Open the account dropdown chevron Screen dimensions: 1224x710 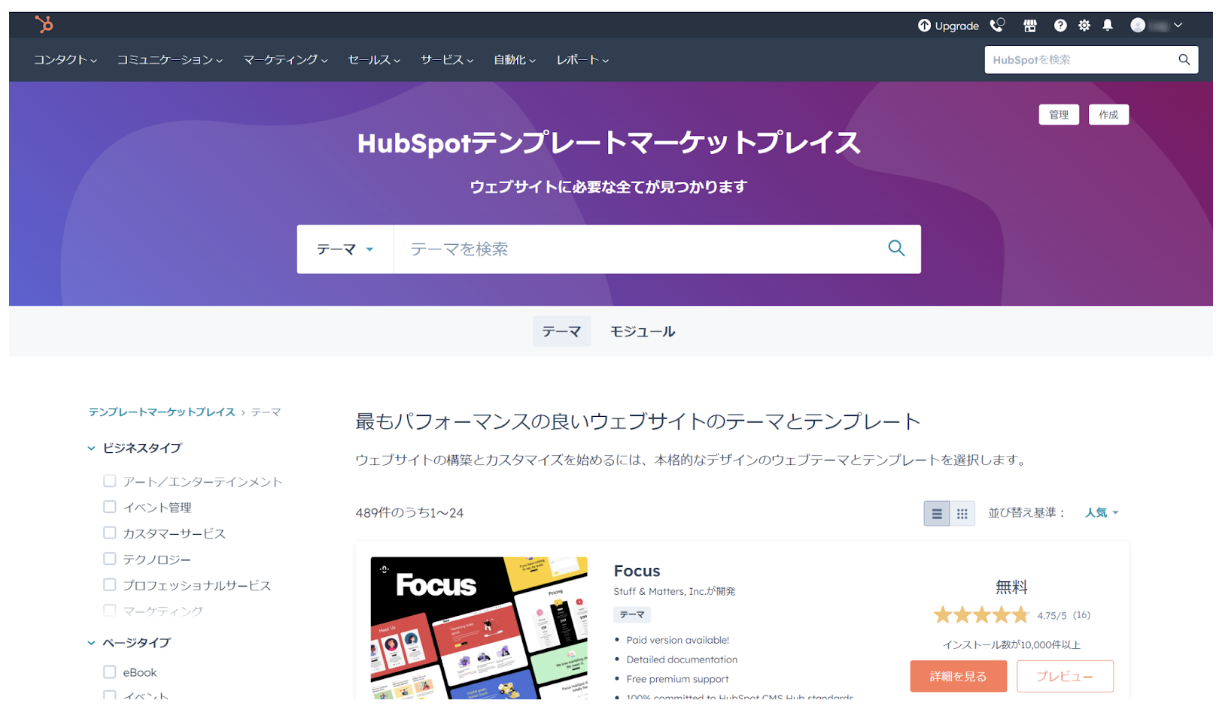(x=1178, y=26)
